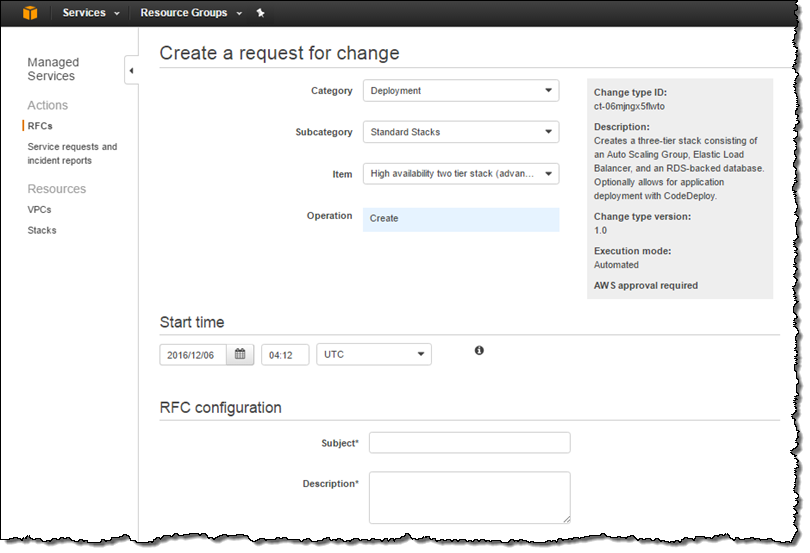Focus the Subject text field
The image size is (810, 553).
[469, 443]
